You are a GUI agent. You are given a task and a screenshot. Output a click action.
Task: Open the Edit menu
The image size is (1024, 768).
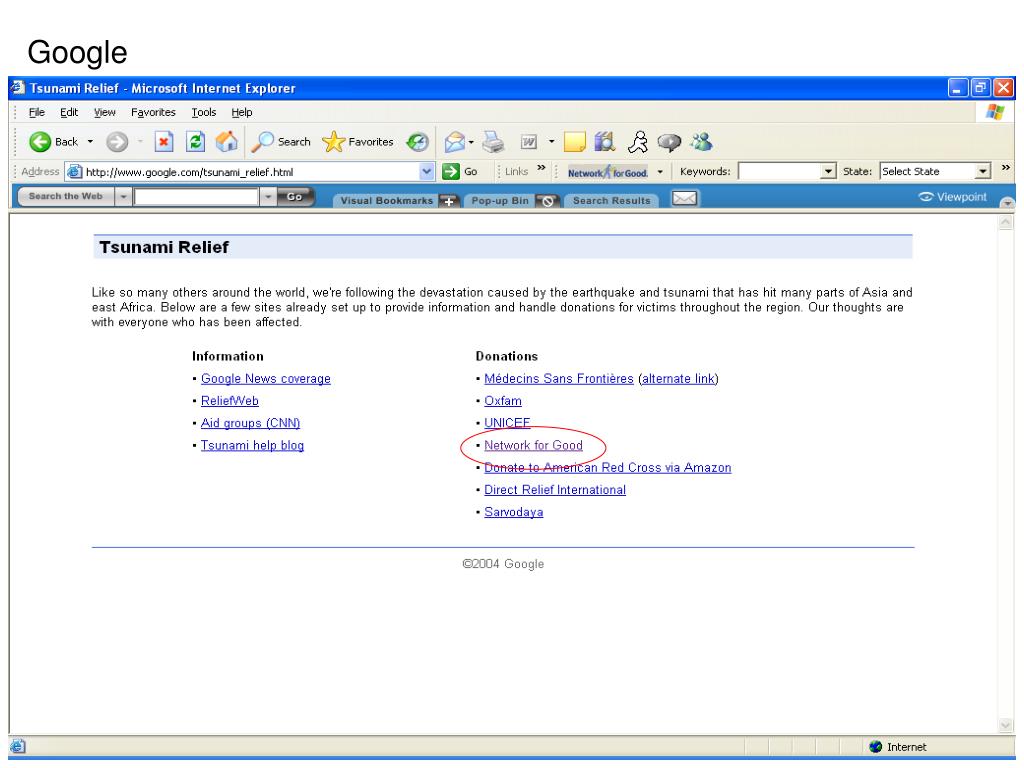tap(69, 112)
